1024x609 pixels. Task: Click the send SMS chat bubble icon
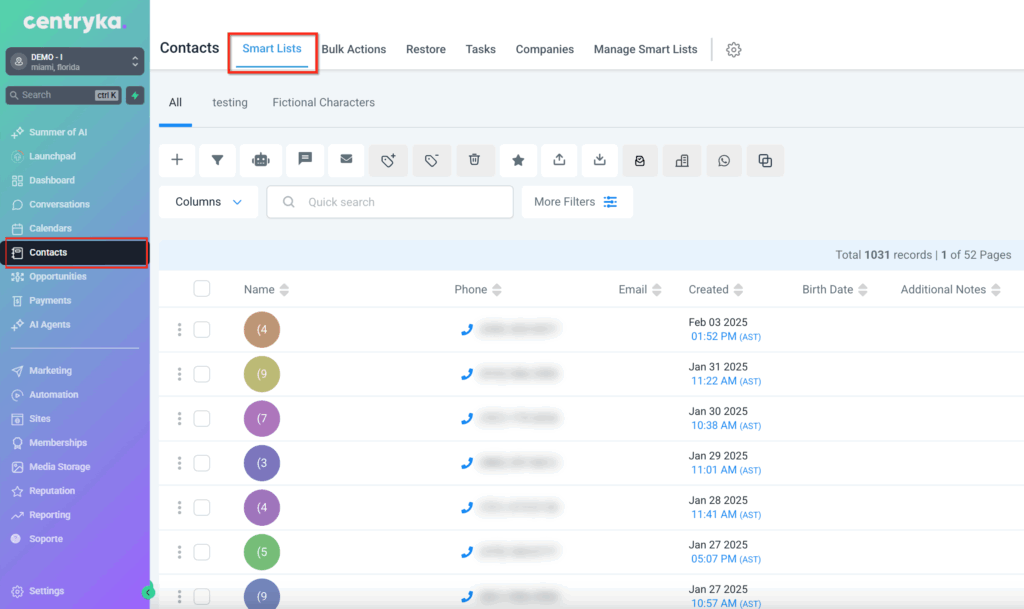[x=305, y=160]
